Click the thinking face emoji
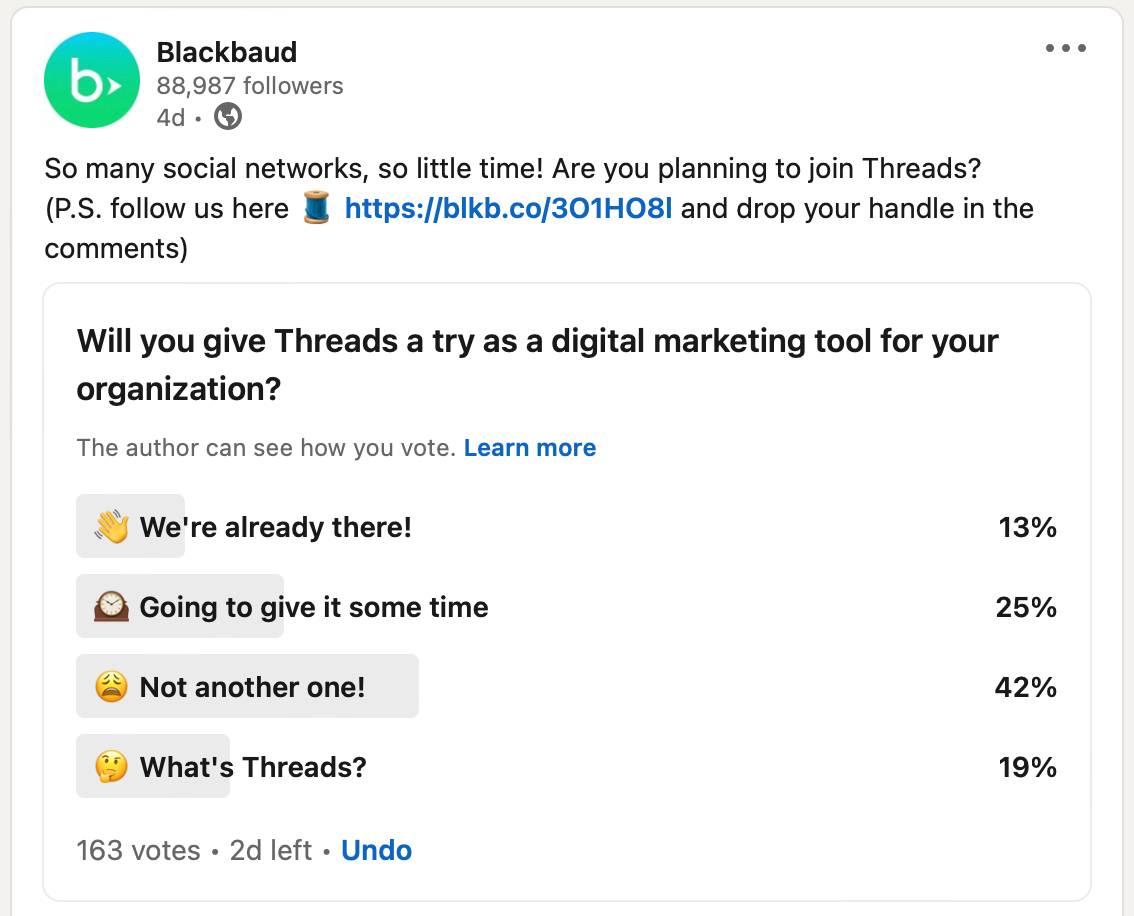1134x916 pixels. (112, 767)
